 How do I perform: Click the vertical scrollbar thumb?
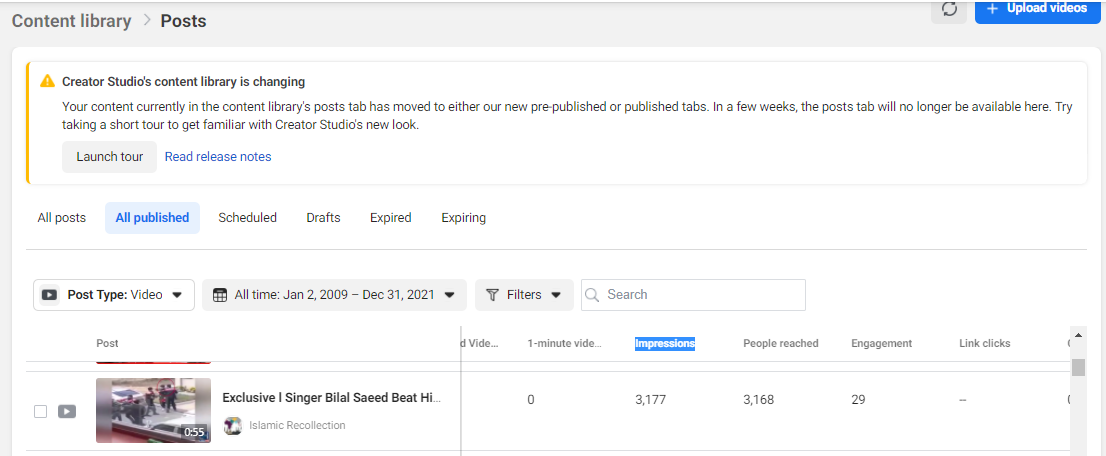pyautogui.click(x=1078, y=368)
